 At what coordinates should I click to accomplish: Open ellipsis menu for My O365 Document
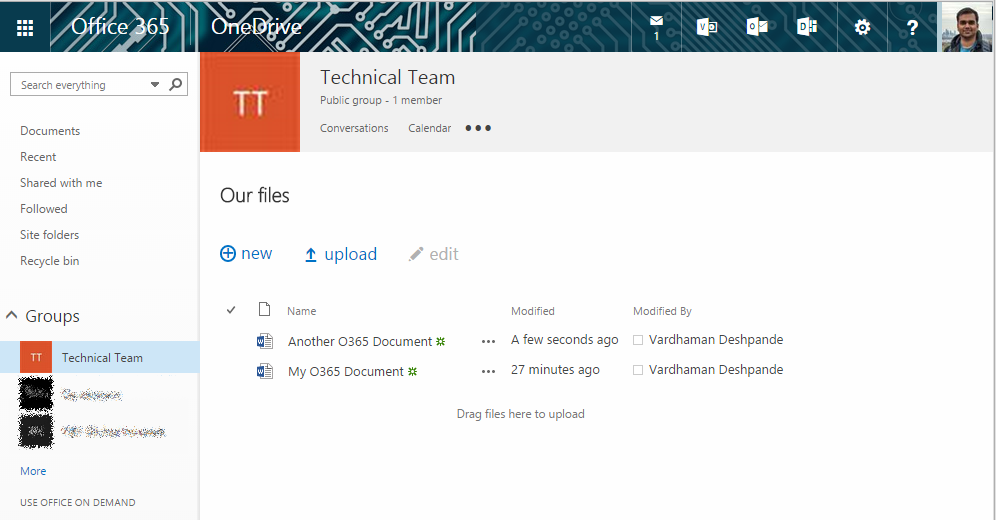pos(488,371)
